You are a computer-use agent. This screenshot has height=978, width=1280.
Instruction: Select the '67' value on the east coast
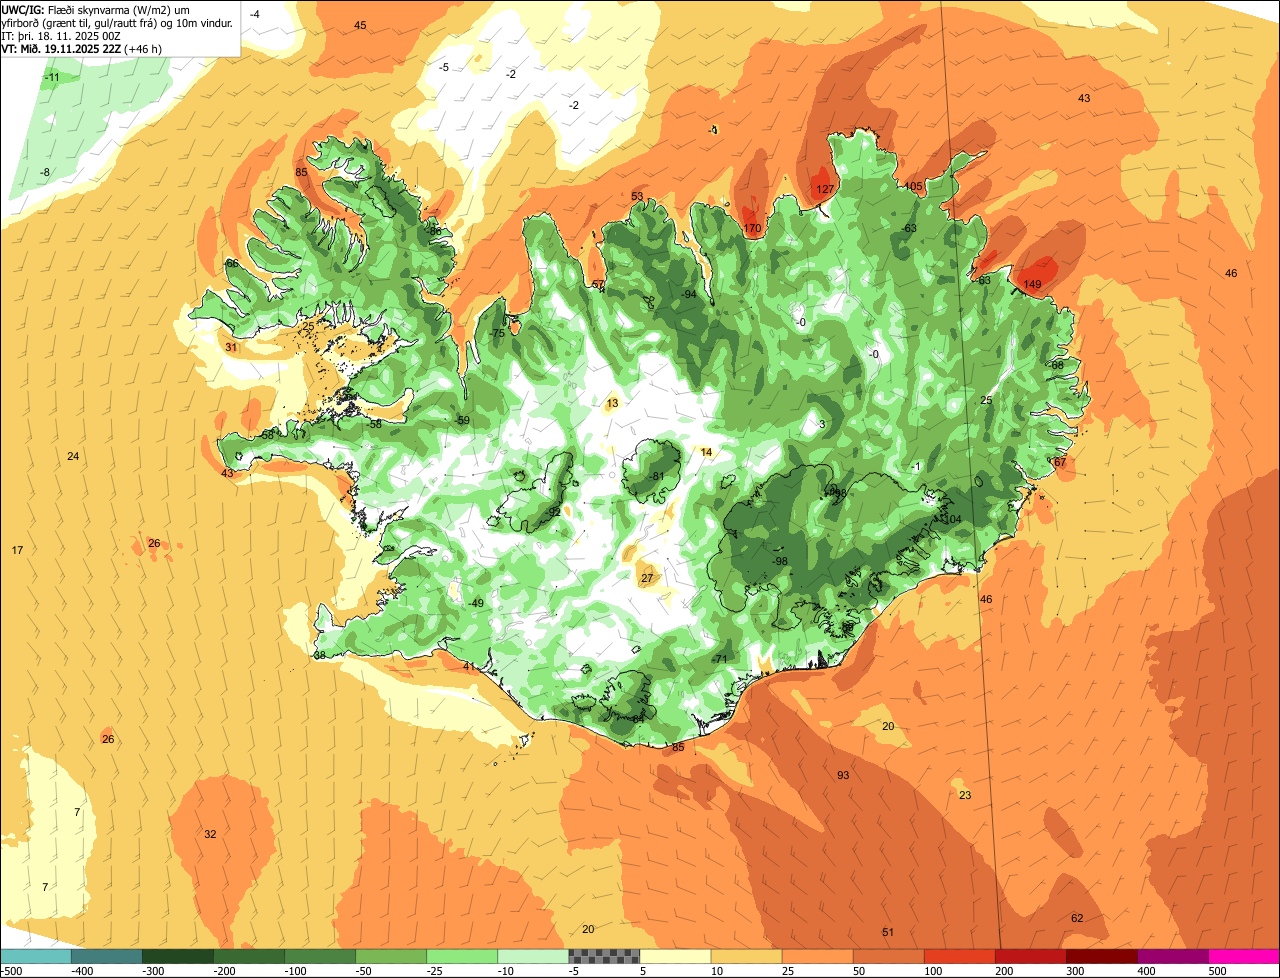tap(1060, 462)
